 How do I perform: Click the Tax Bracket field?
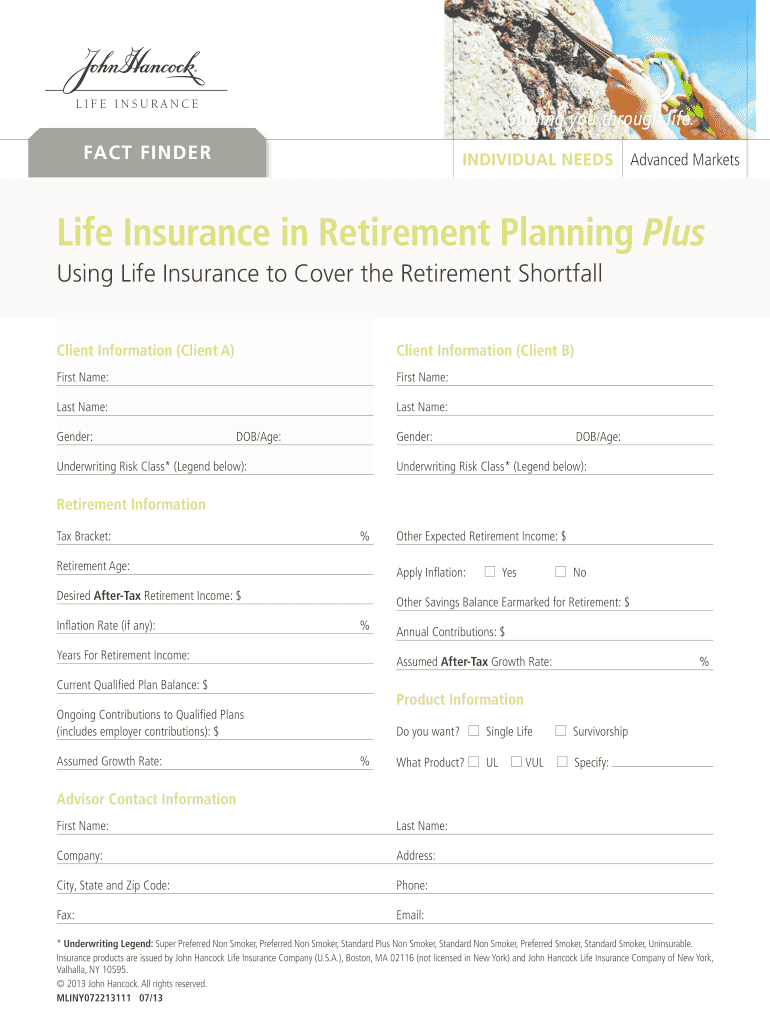(235, 537)
